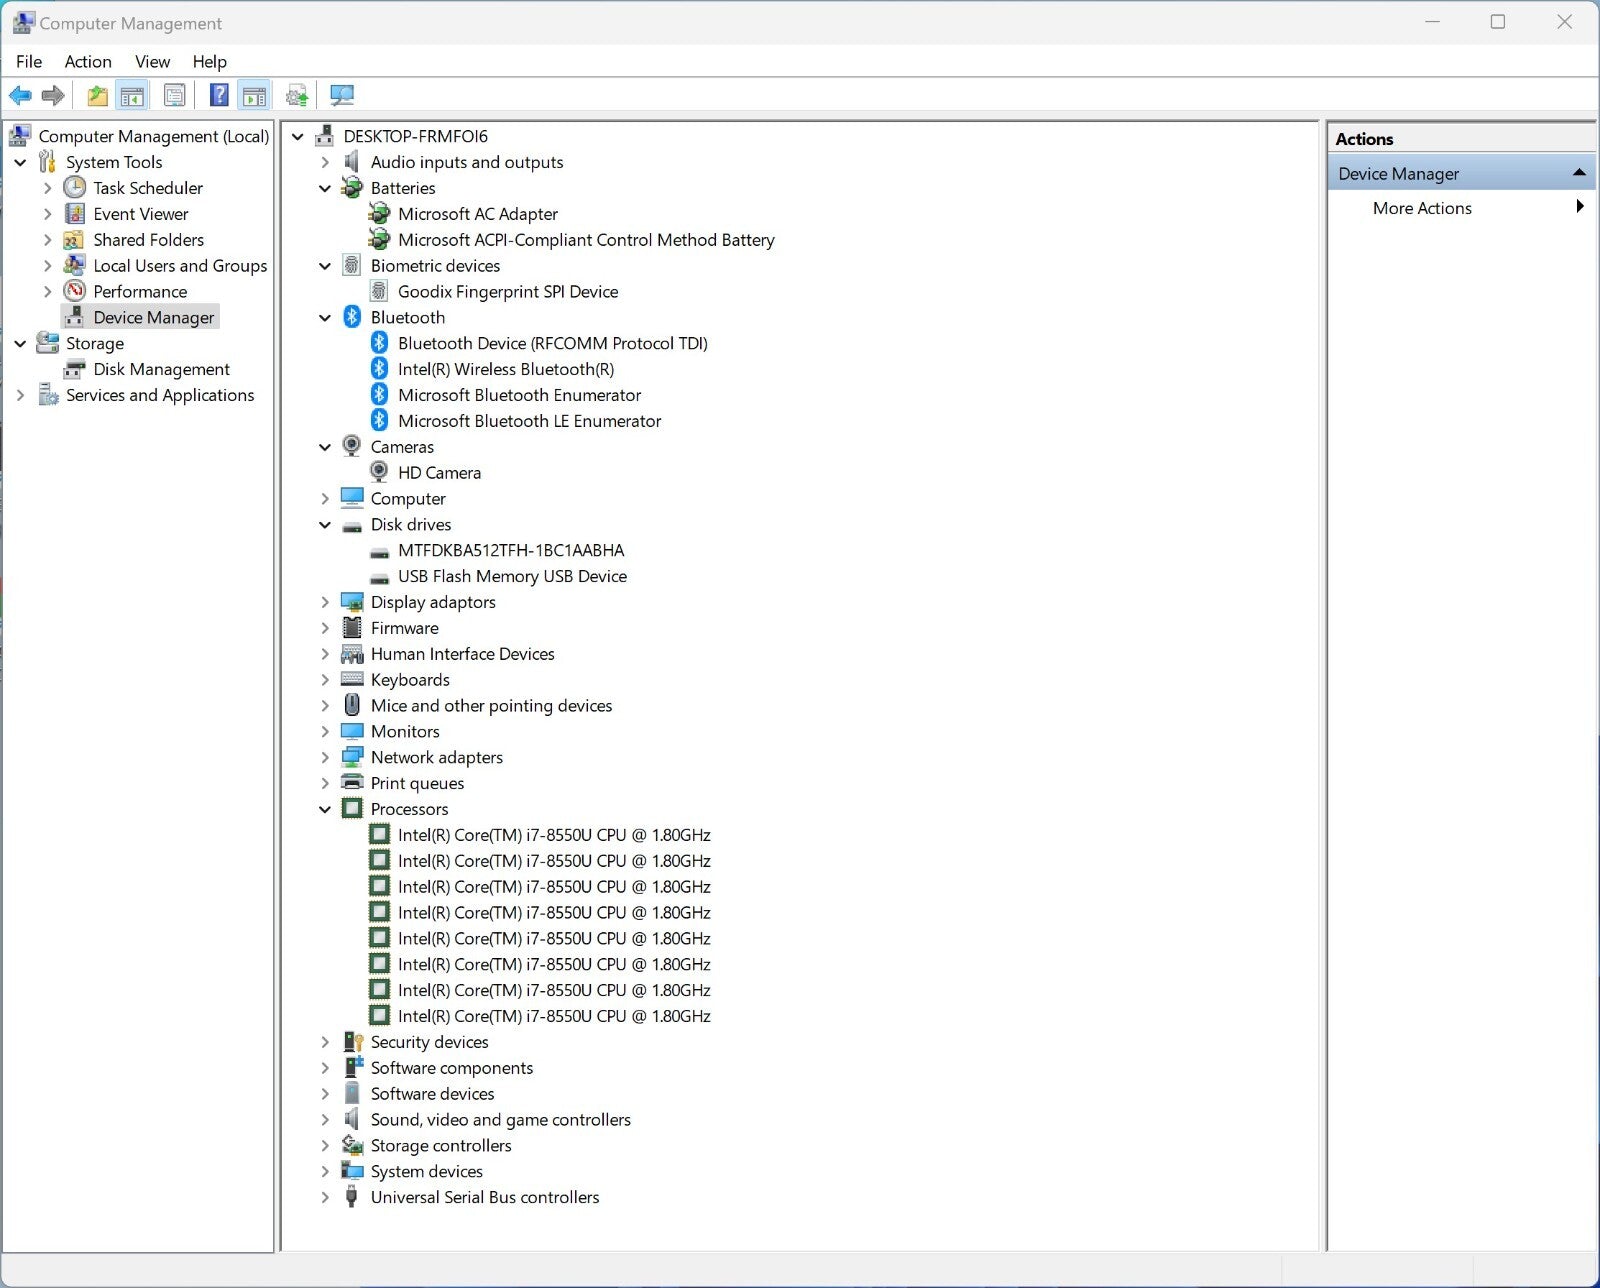Select Intel(R) Wireless Bluetooth(R) device
The image size is (1600, 1288).
click(x=506, y=369)
